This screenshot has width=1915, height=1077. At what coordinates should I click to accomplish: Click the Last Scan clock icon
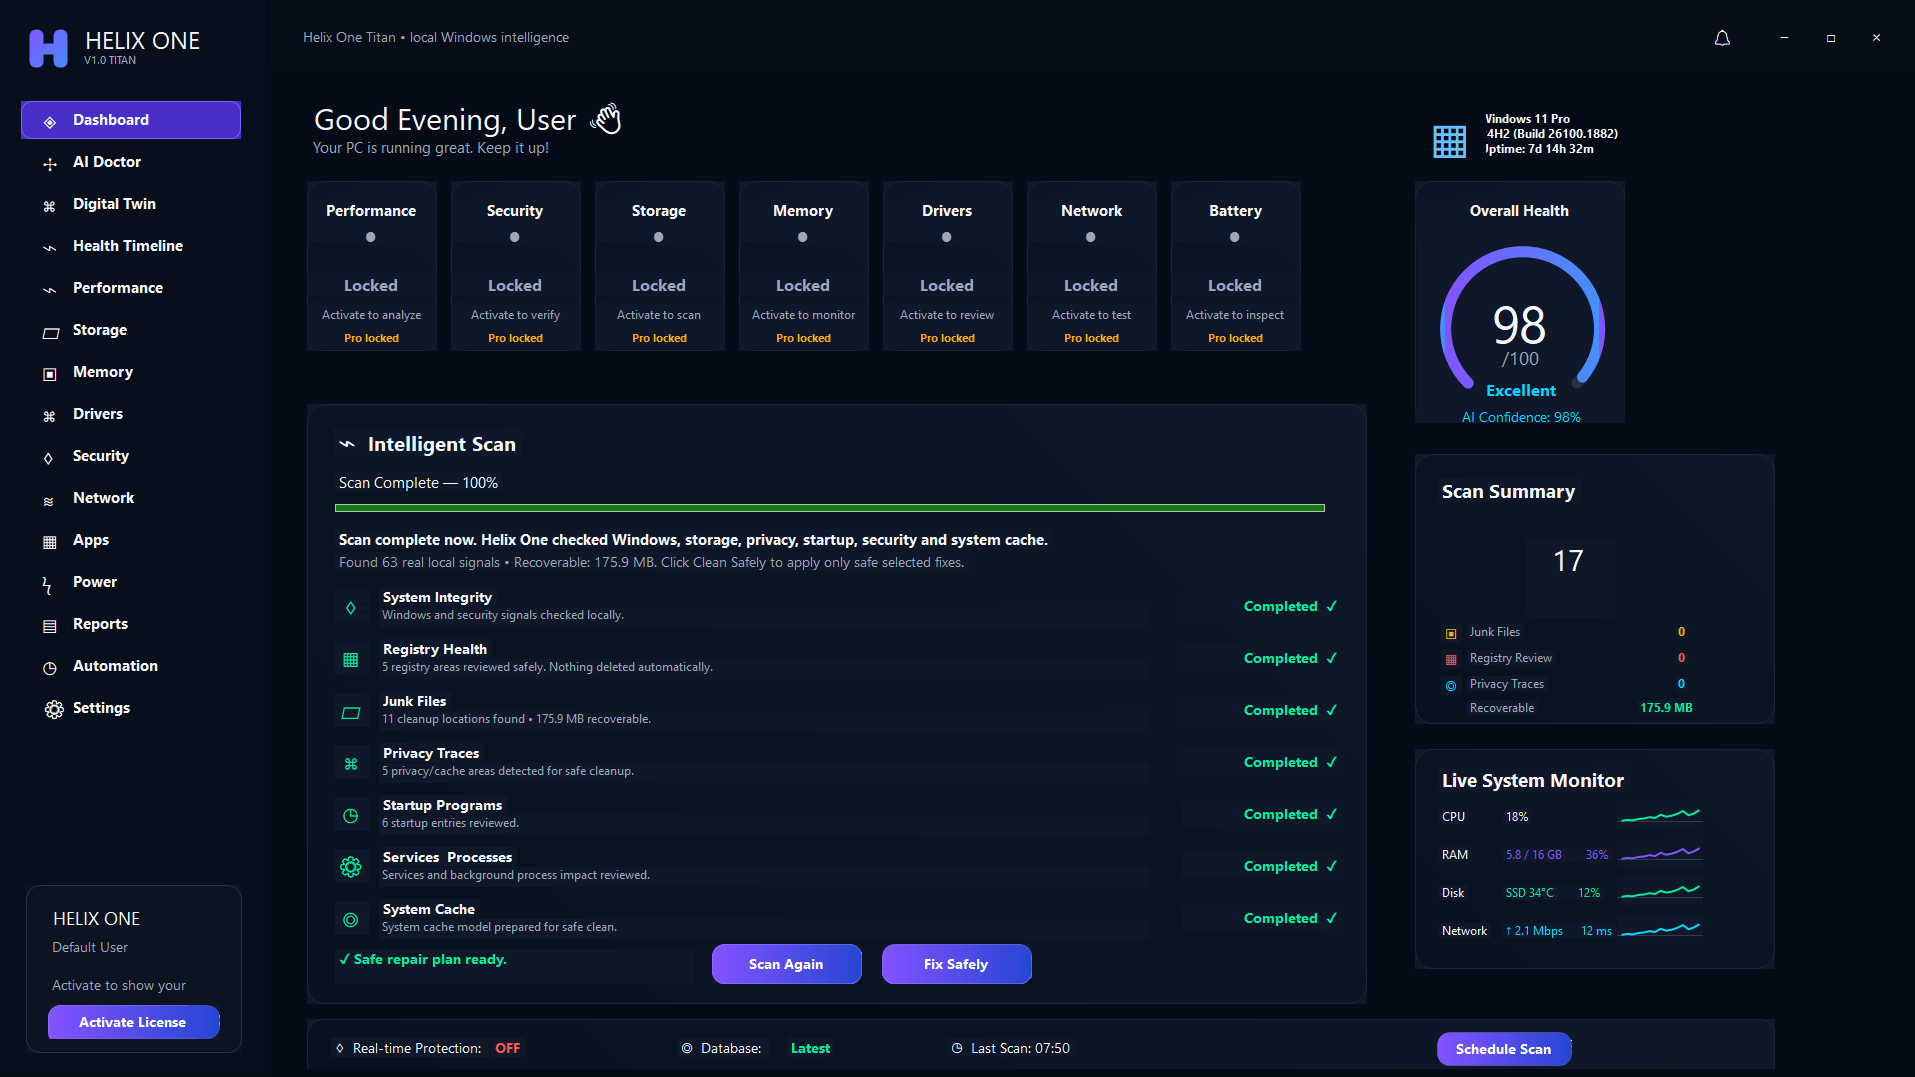coord(957,1048)
